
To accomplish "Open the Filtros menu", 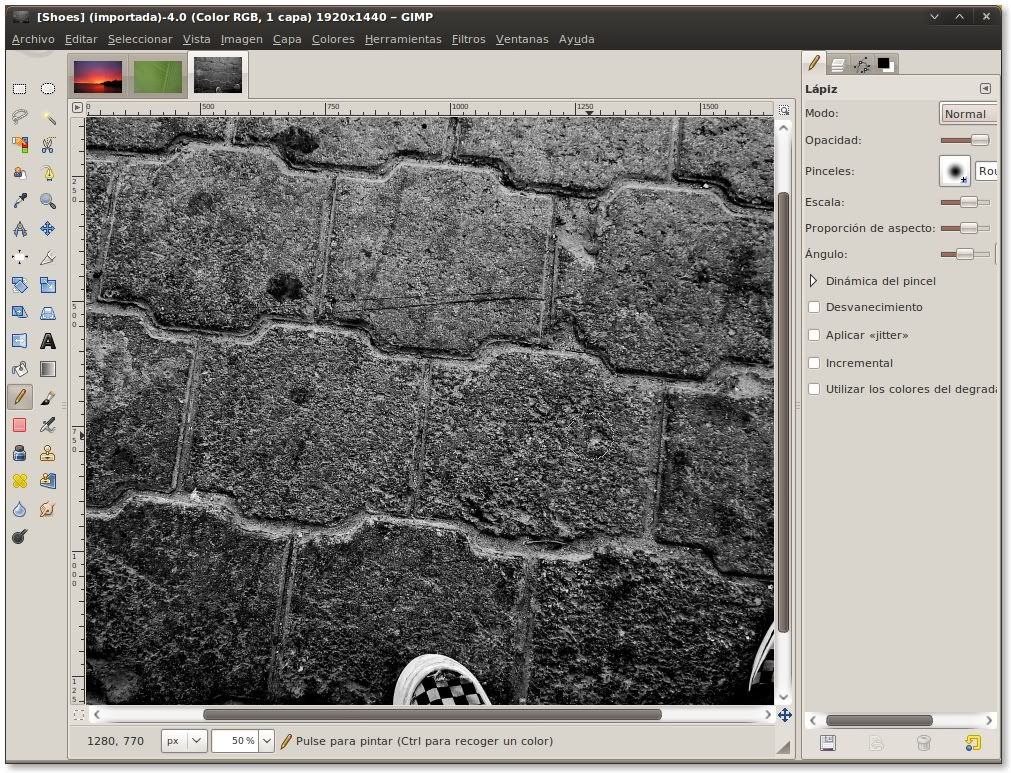I will click(x=468, y=39).
